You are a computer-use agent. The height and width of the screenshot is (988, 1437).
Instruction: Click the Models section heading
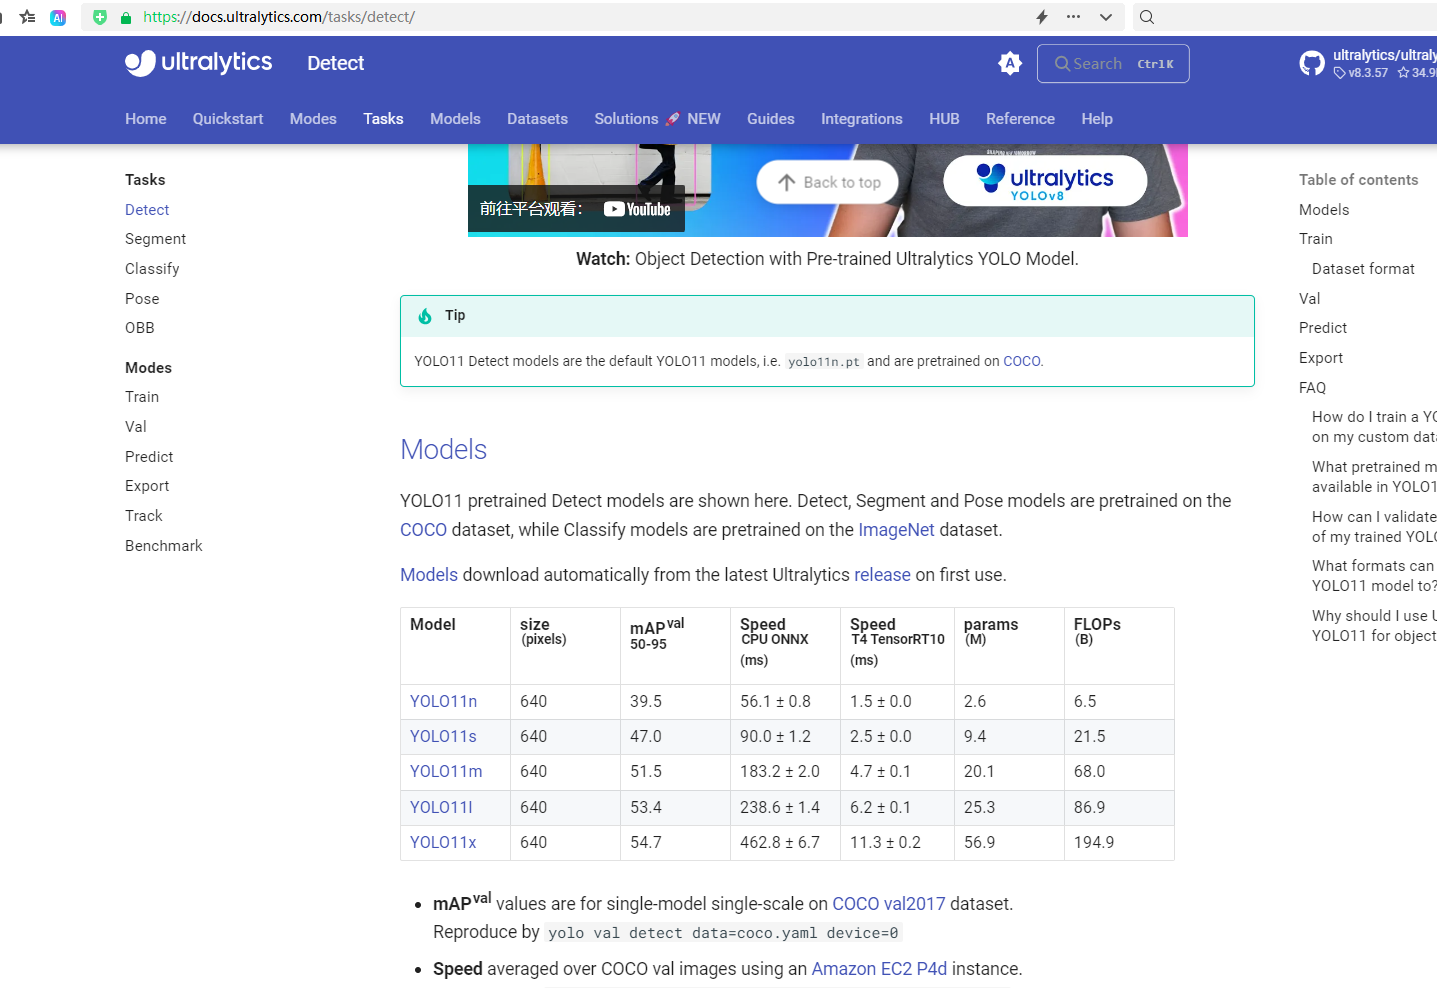pos(443,450)
